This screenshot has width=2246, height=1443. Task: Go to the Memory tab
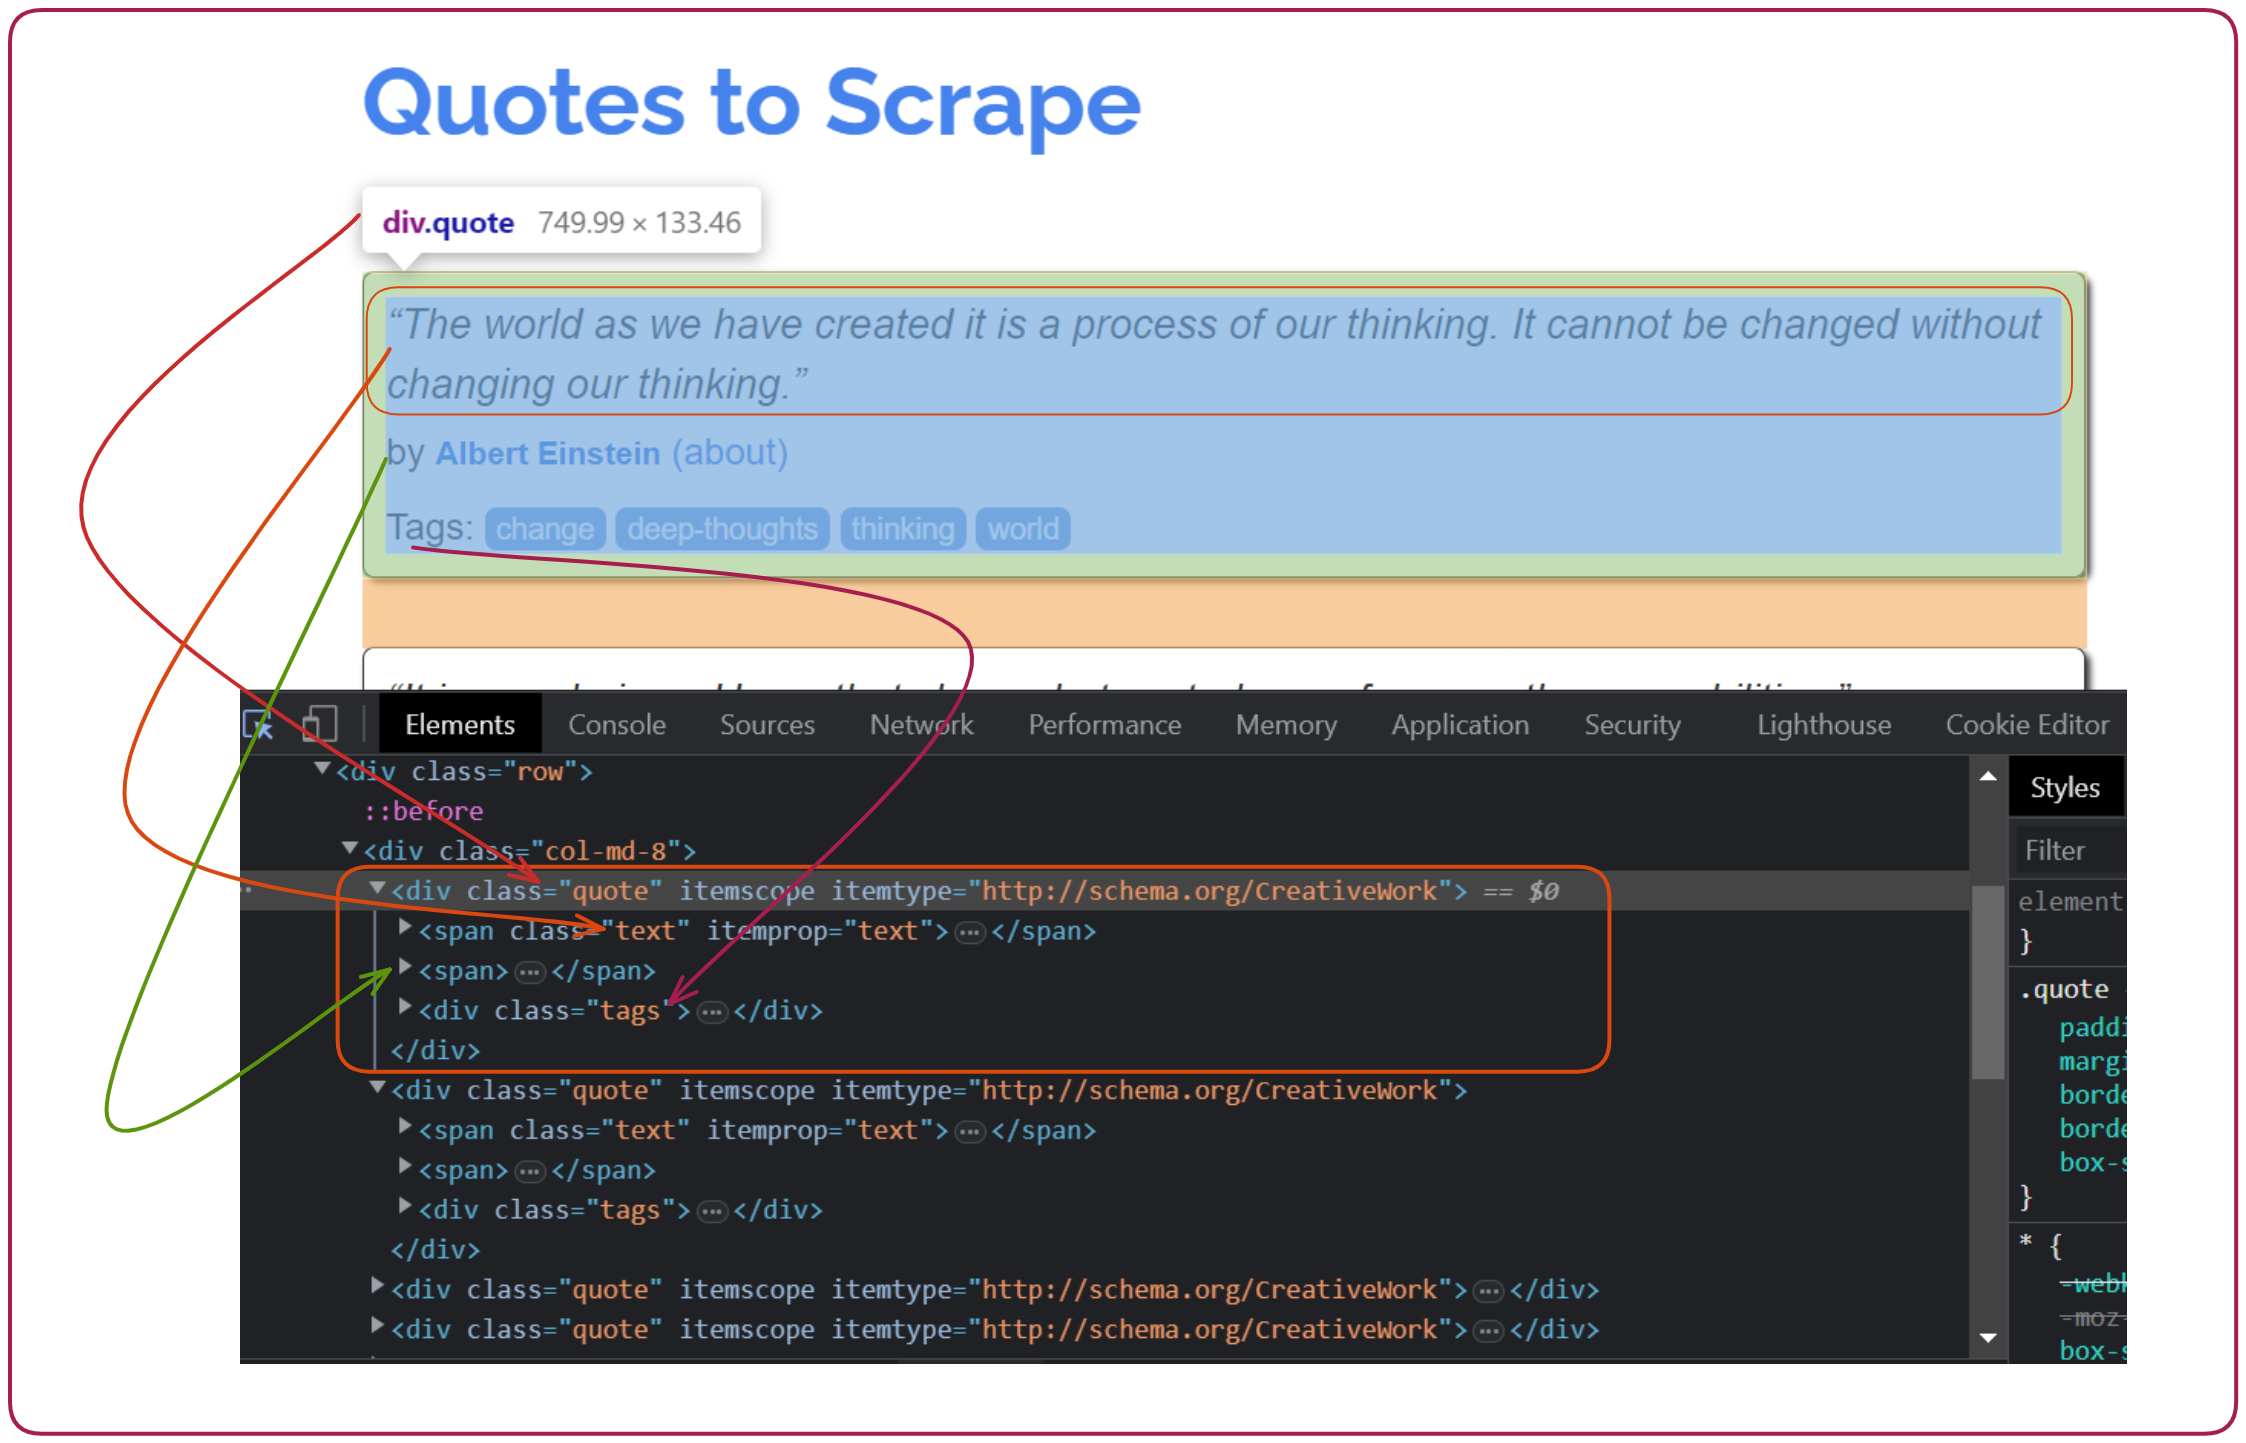point(1286,724)
